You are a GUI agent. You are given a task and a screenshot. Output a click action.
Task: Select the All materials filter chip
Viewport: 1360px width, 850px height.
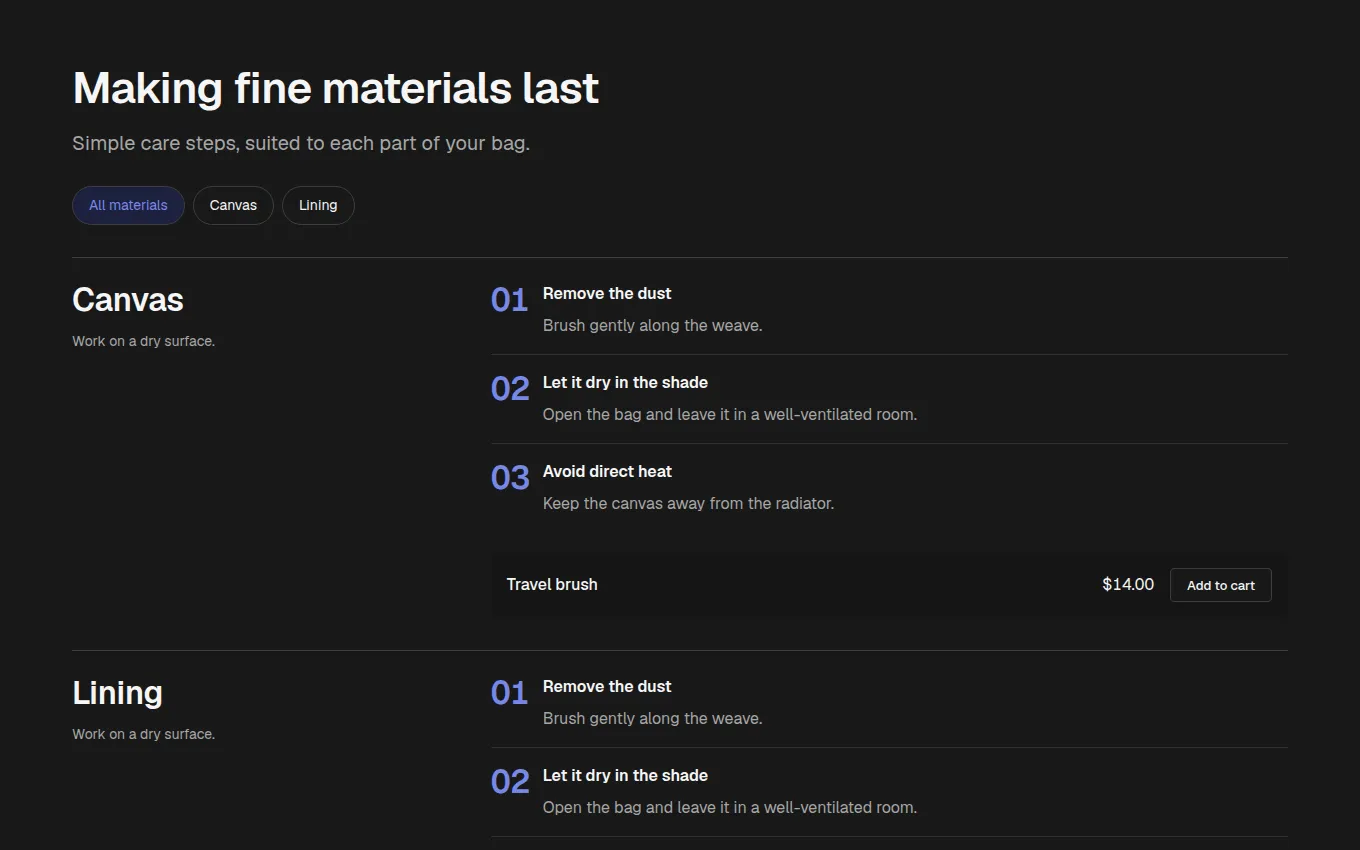click(x=128, y=205)
